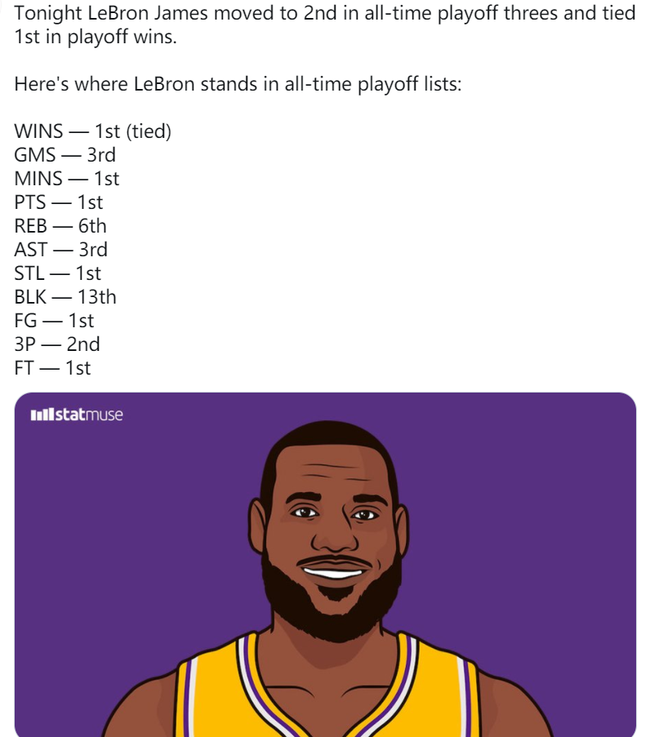Open the LeBron James illustration image
This screenshot has width=650, height=737.
[x=325, y=565]
